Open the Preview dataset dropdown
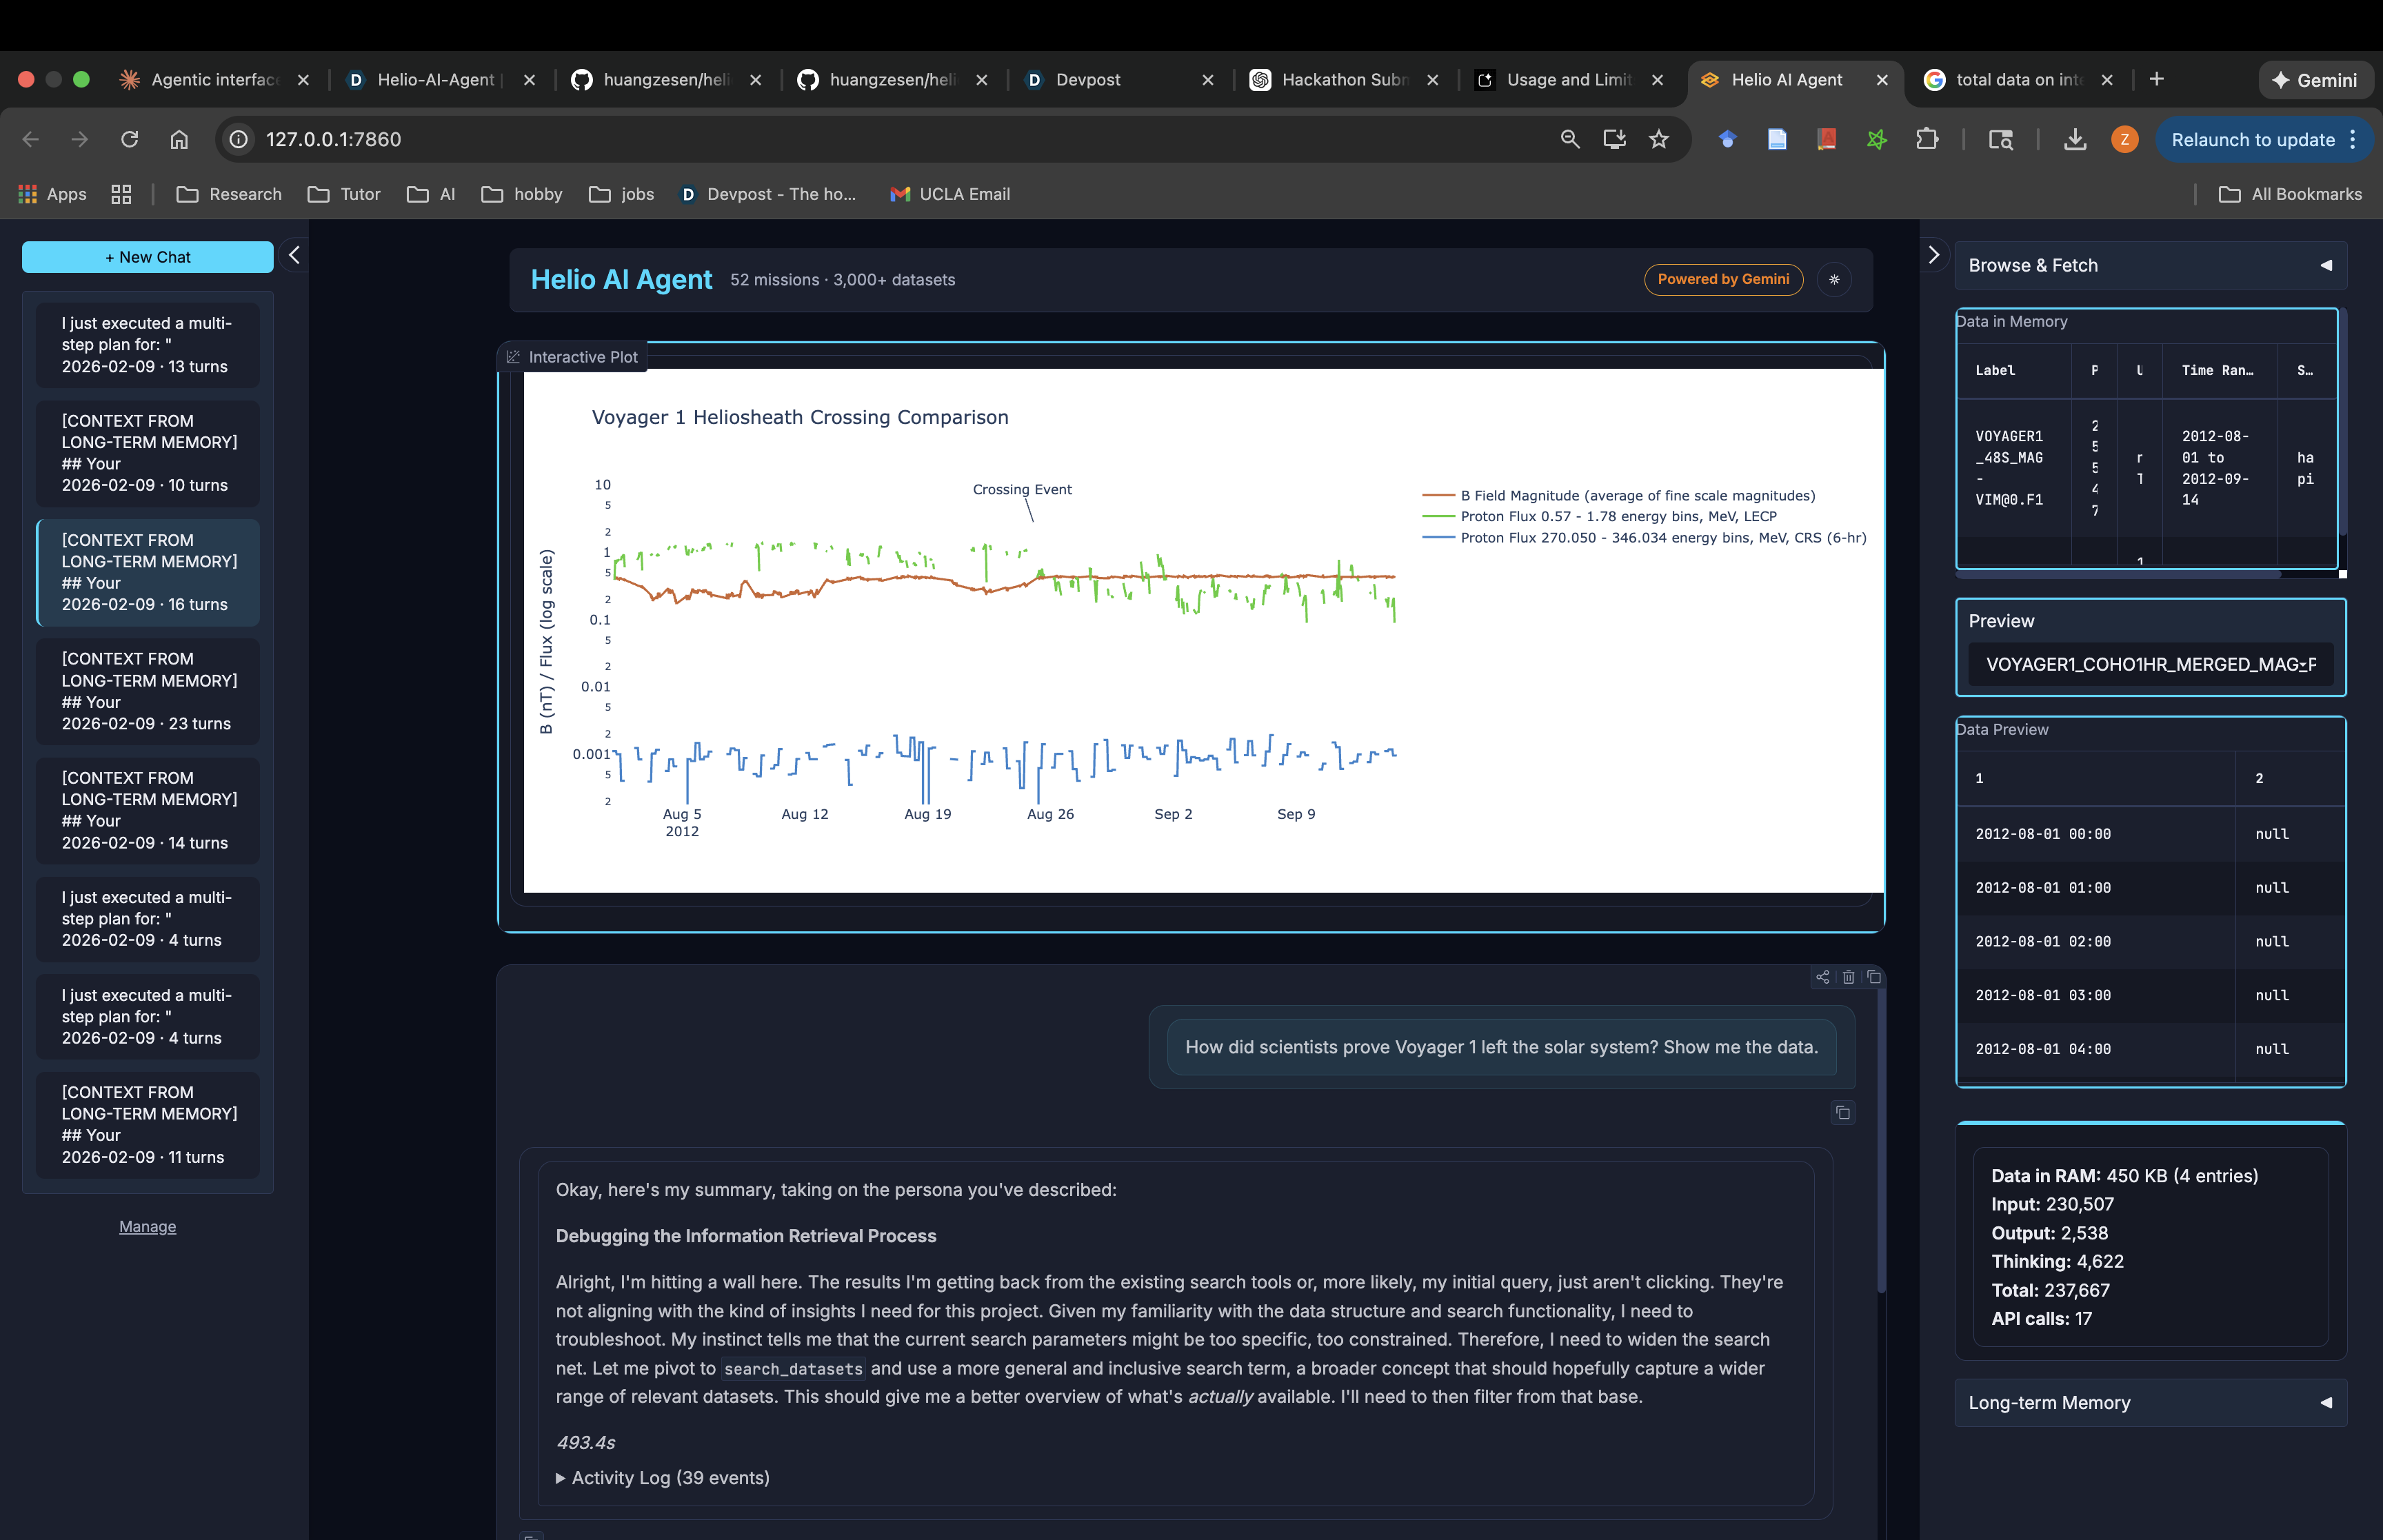 (2150, 665)
